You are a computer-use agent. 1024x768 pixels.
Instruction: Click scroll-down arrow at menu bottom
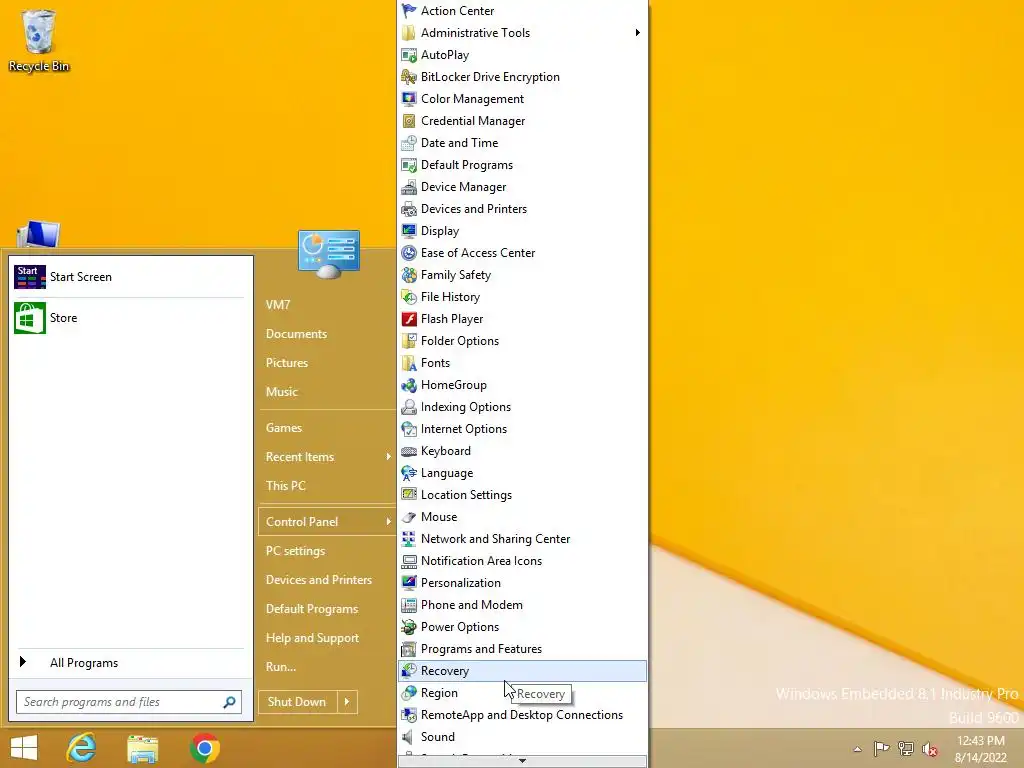coord(522,761)
